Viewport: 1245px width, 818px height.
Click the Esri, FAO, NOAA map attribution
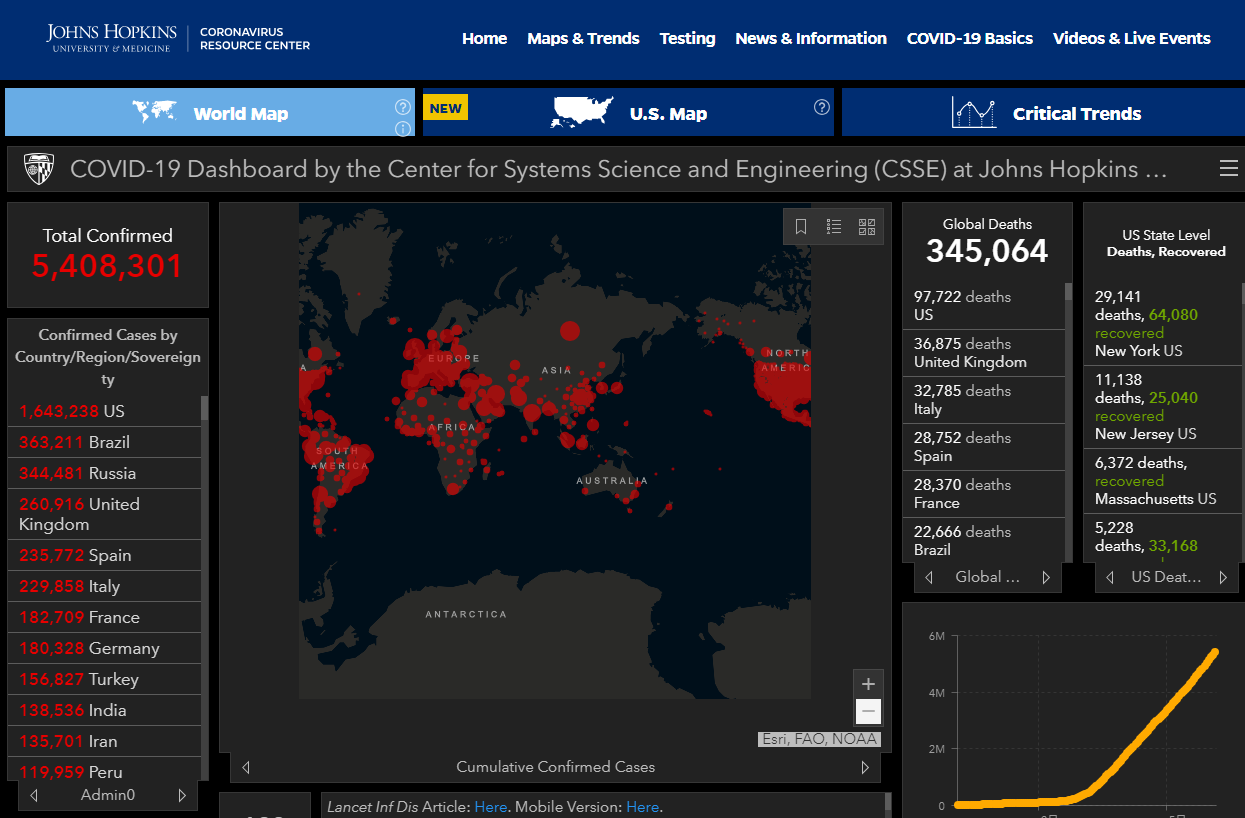(819, 739)
